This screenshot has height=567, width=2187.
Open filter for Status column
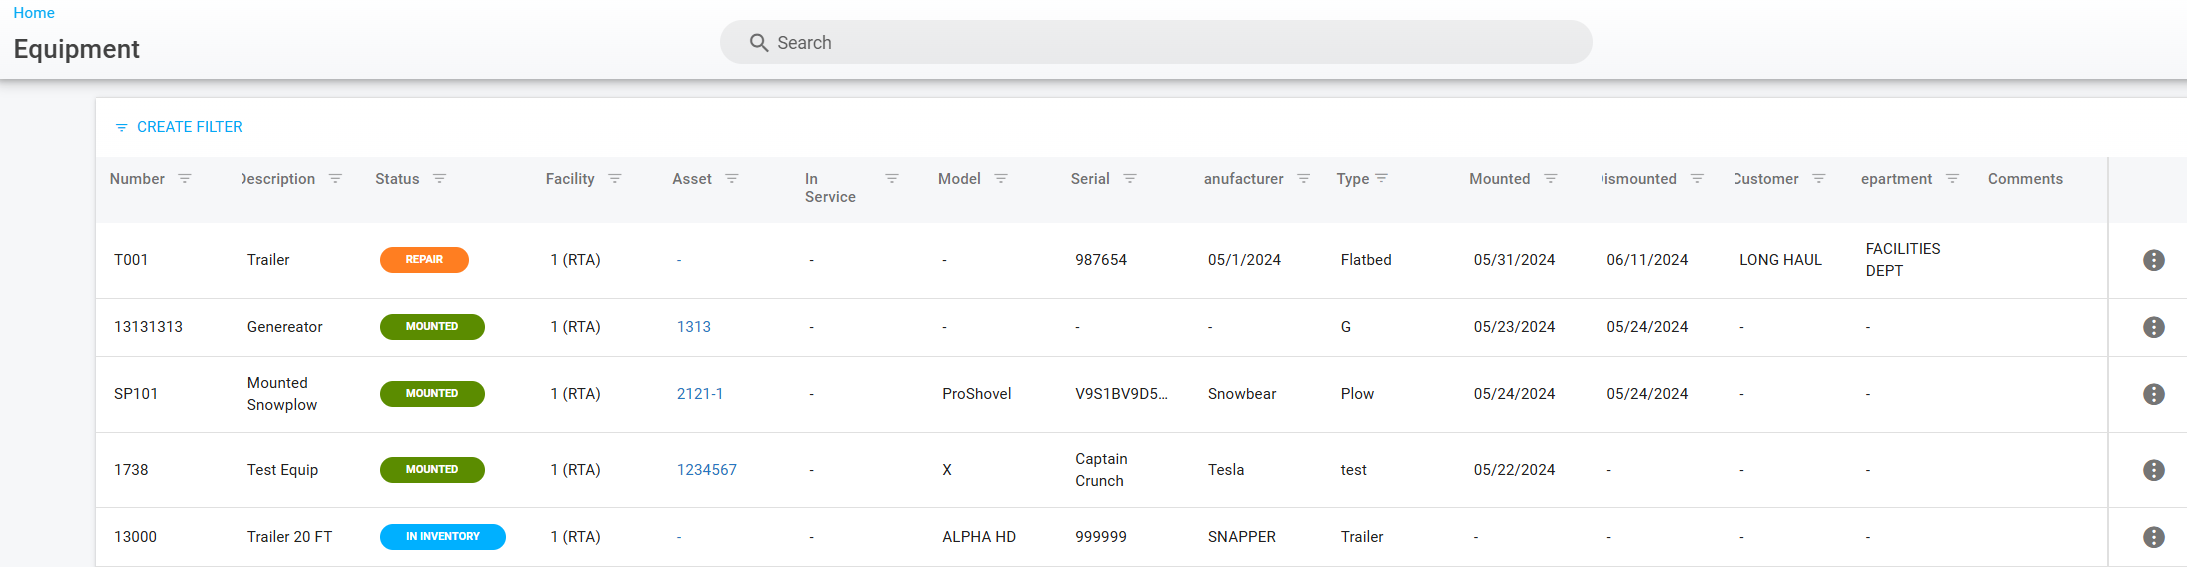pos(439,179)
